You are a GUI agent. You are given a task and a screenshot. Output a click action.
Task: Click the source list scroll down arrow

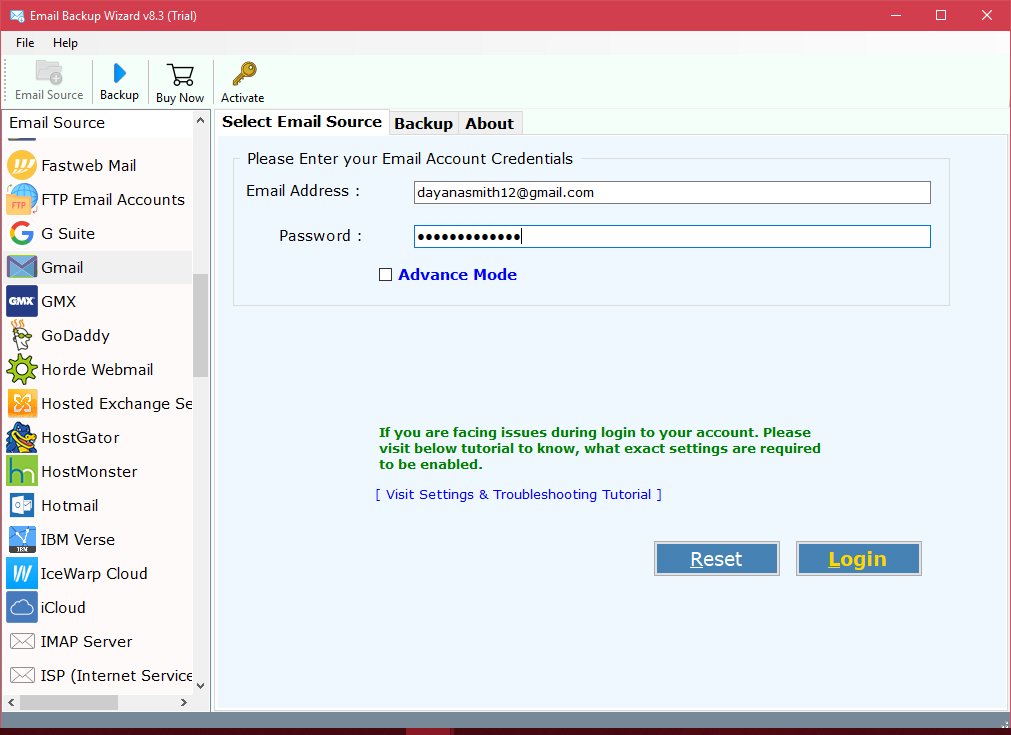201,685
